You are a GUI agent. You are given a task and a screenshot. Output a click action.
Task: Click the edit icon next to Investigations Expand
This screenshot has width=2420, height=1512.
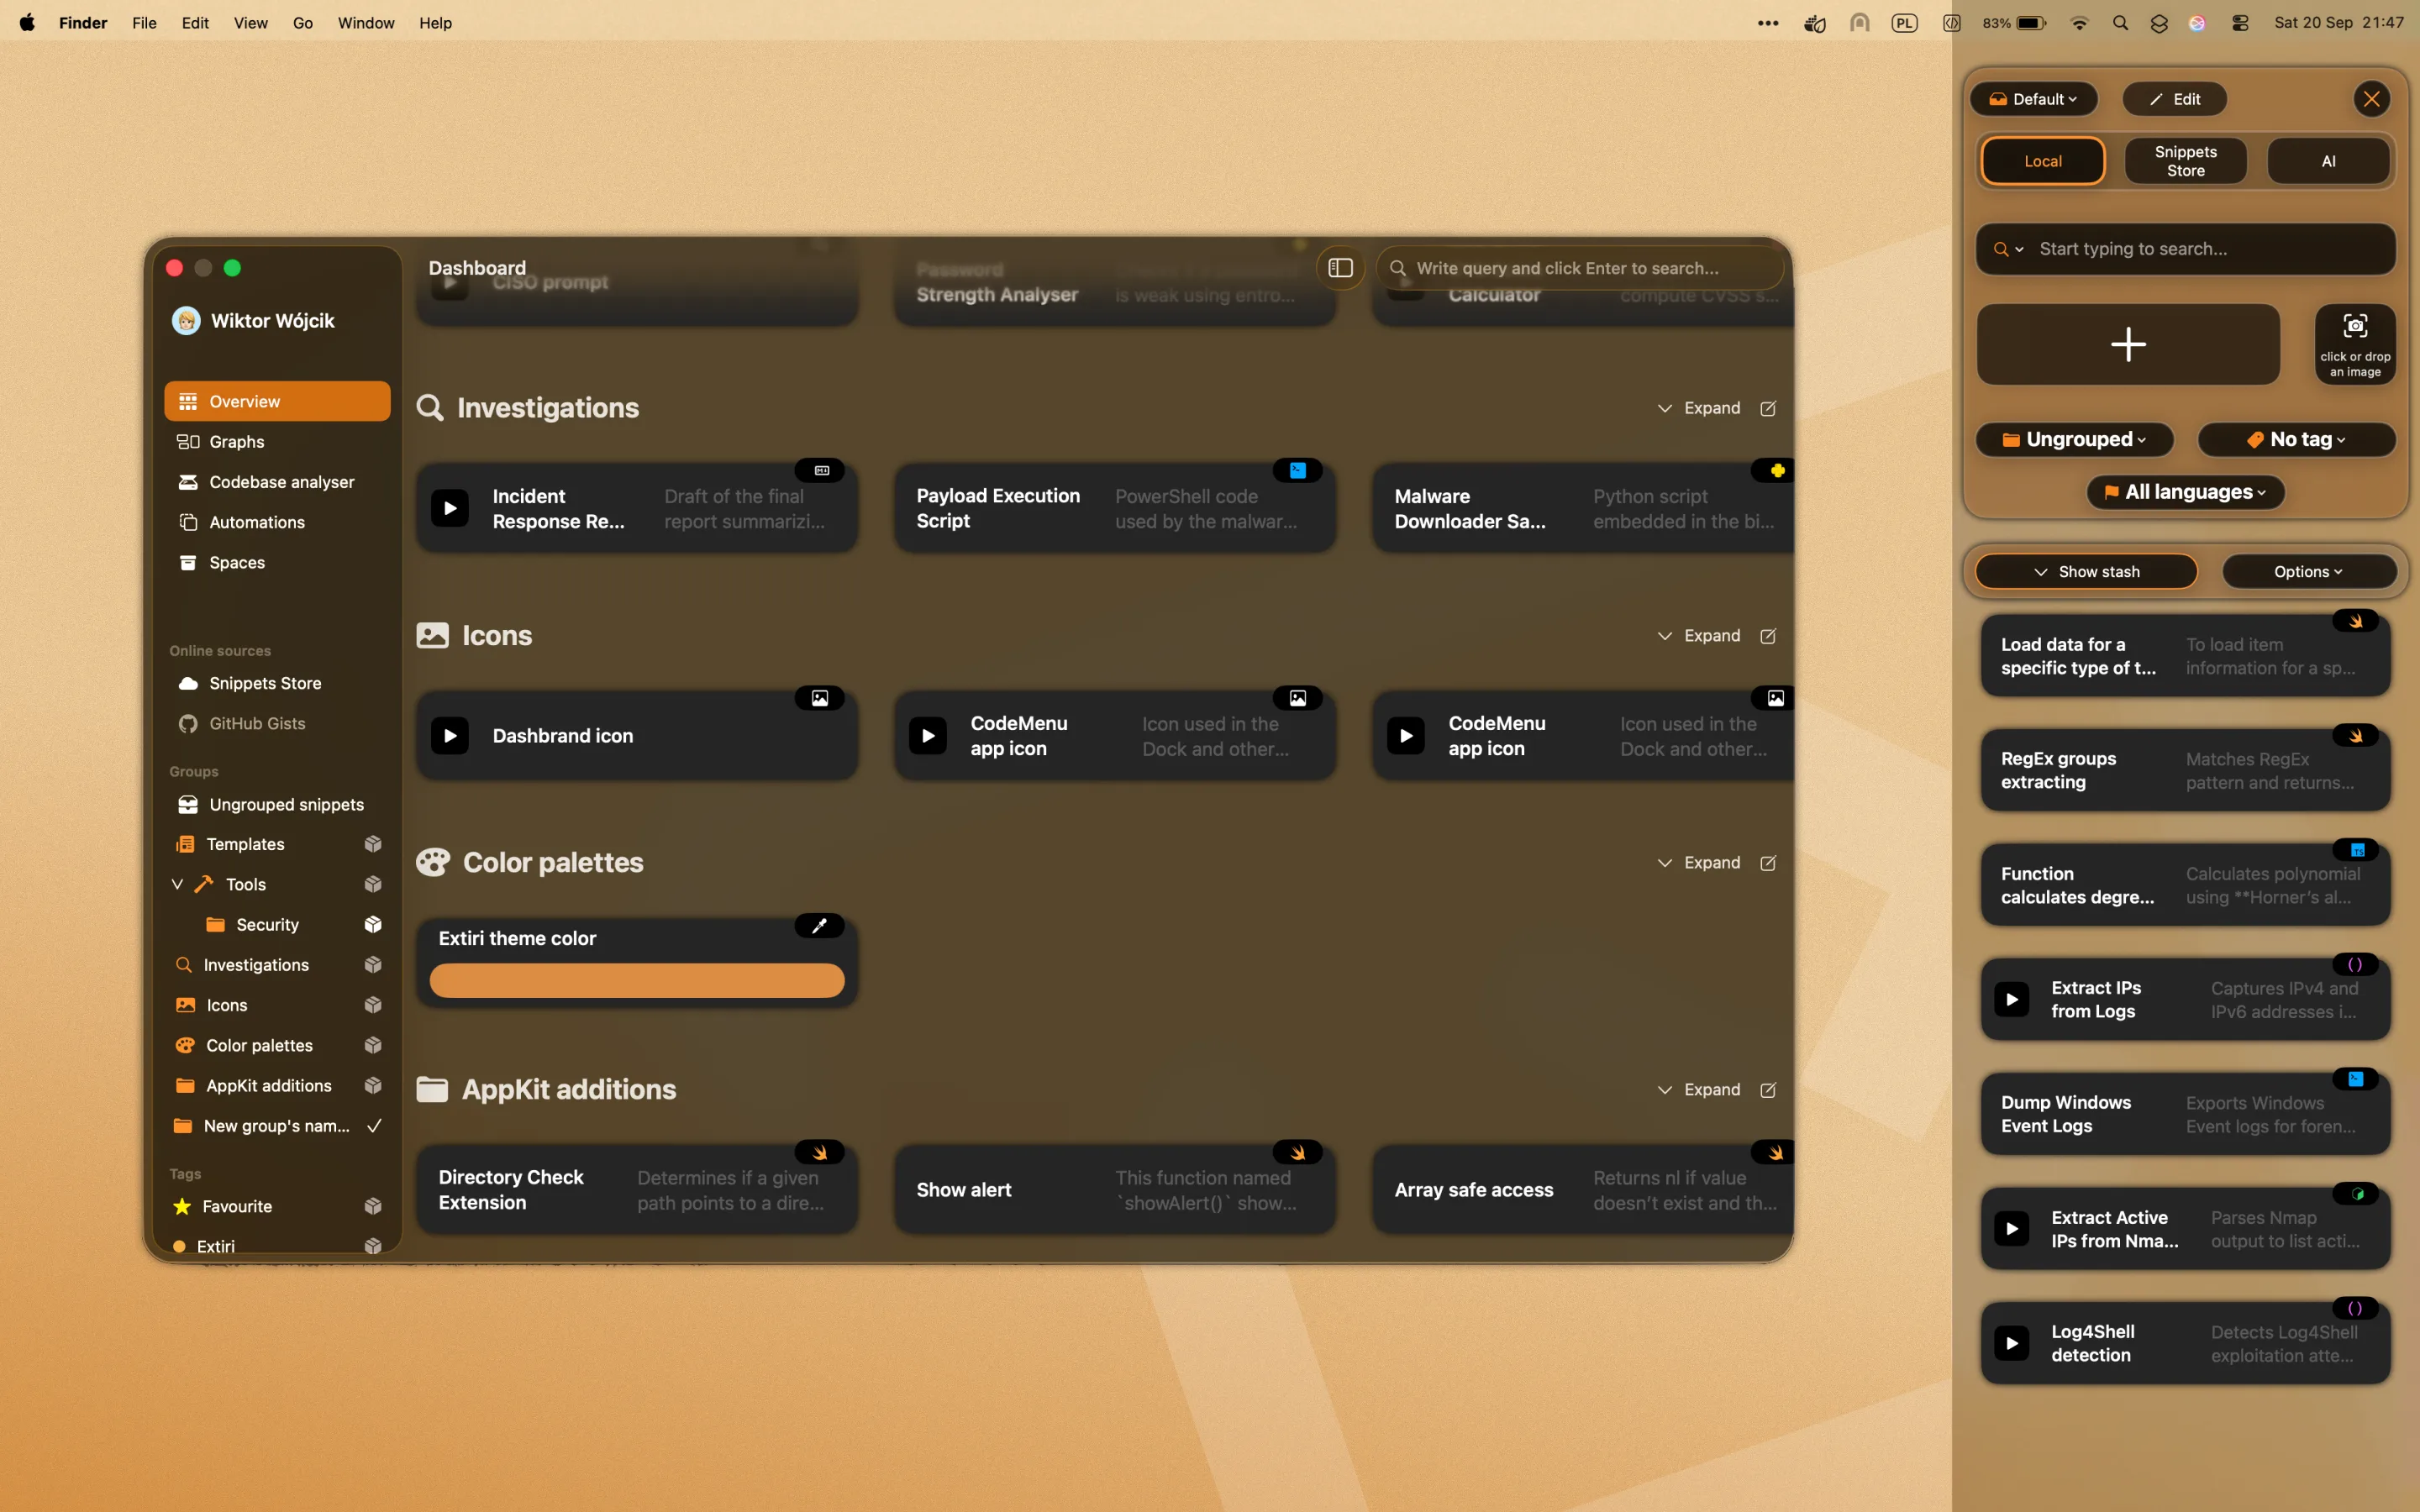pyautogui.click(x=1768, y=408)
